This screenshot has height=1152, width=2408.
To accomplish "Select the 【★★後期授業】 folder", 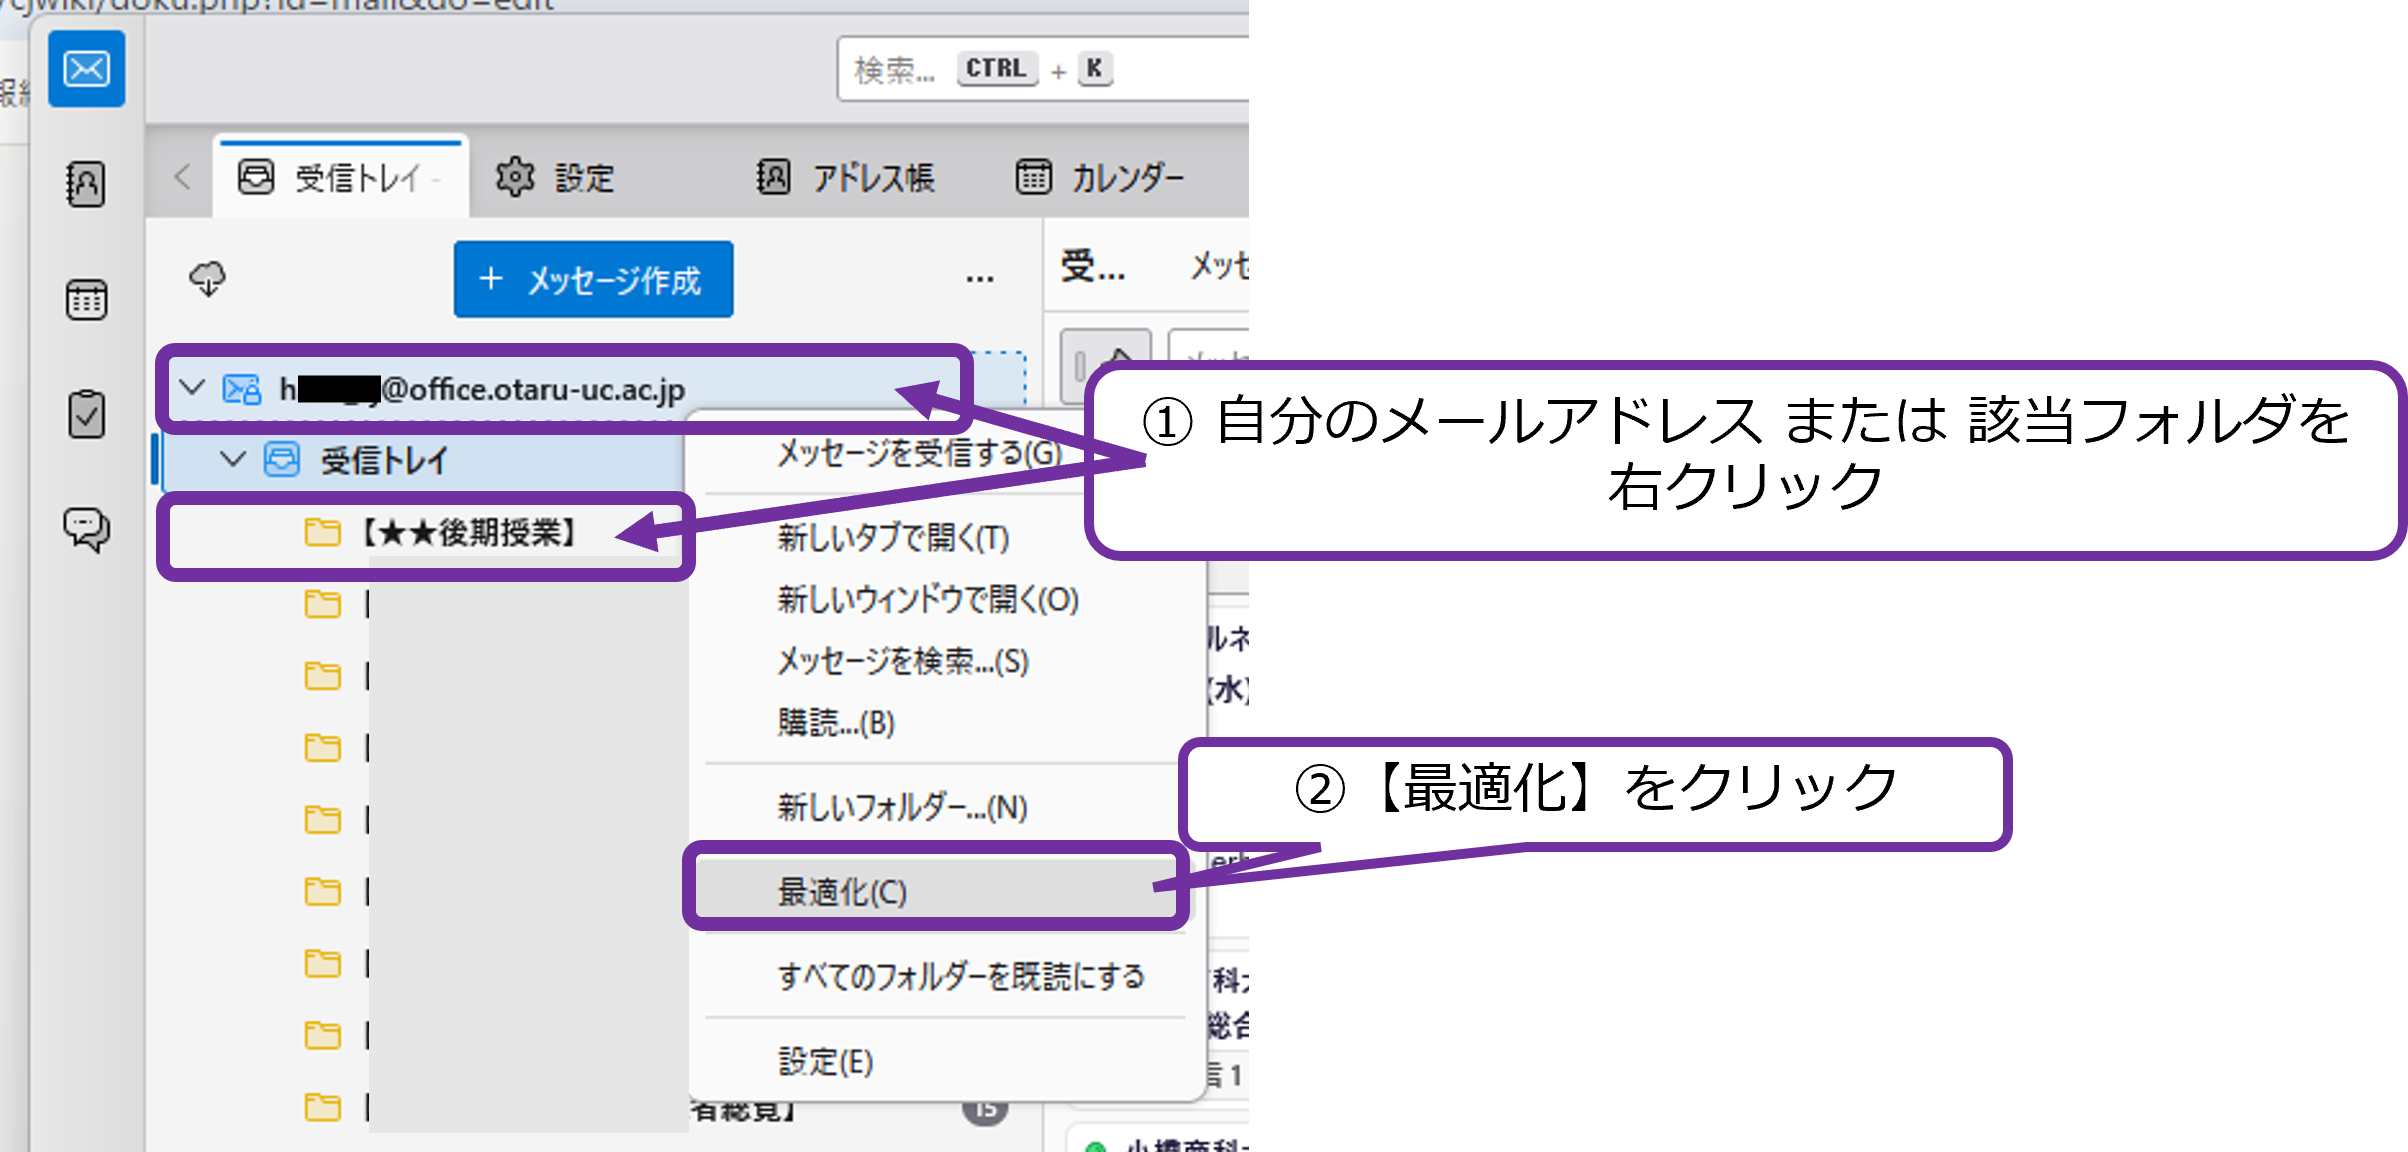I will click(468, 533).
